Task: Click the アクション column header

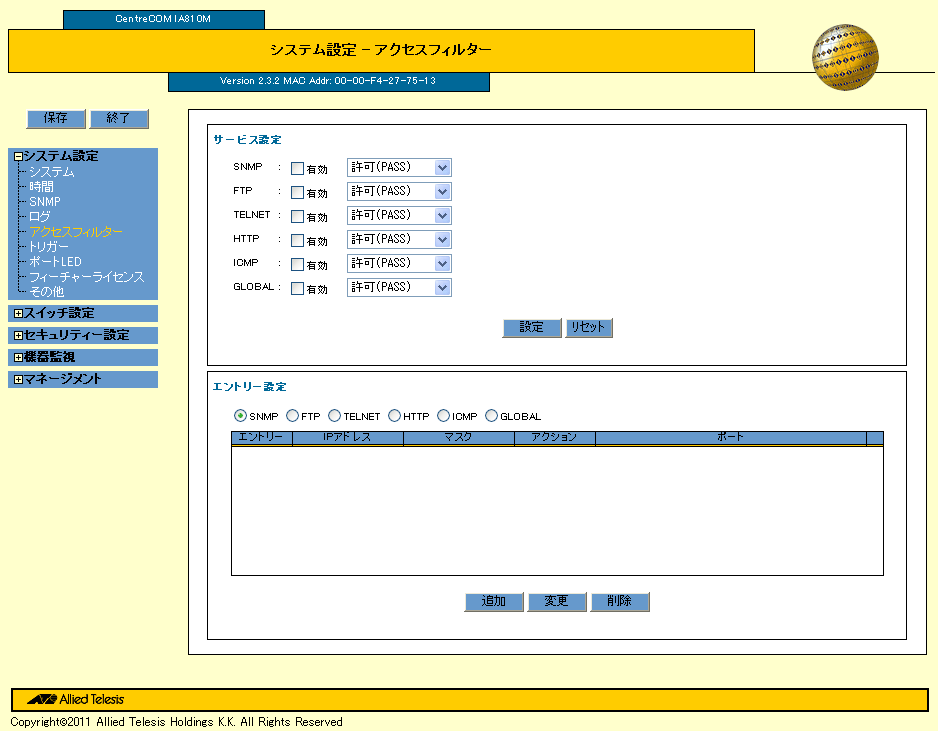Action: 555,438
